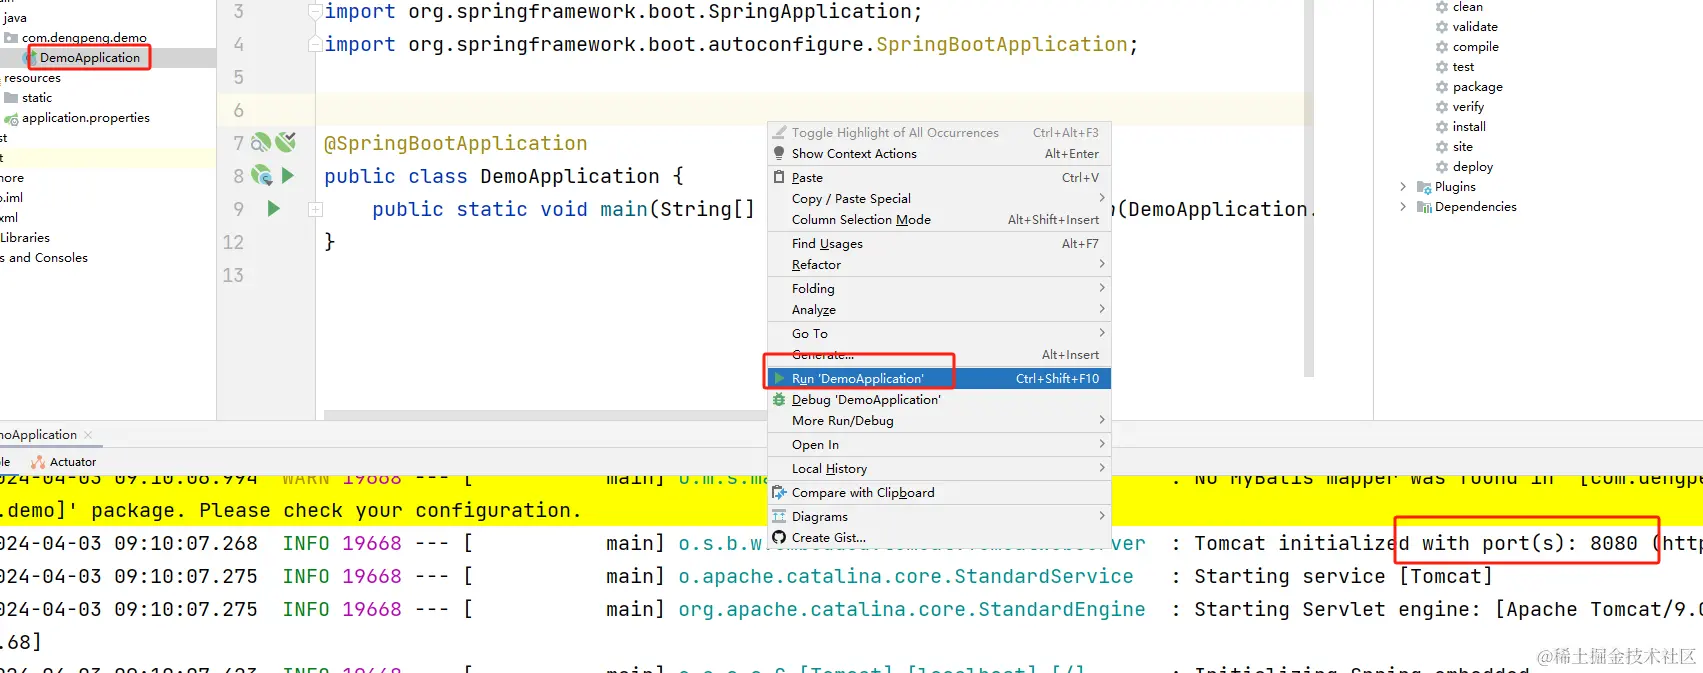Click the Plugins folder icon in Maven panel
Screen dimensions: 1703x673
[1424, 187]
